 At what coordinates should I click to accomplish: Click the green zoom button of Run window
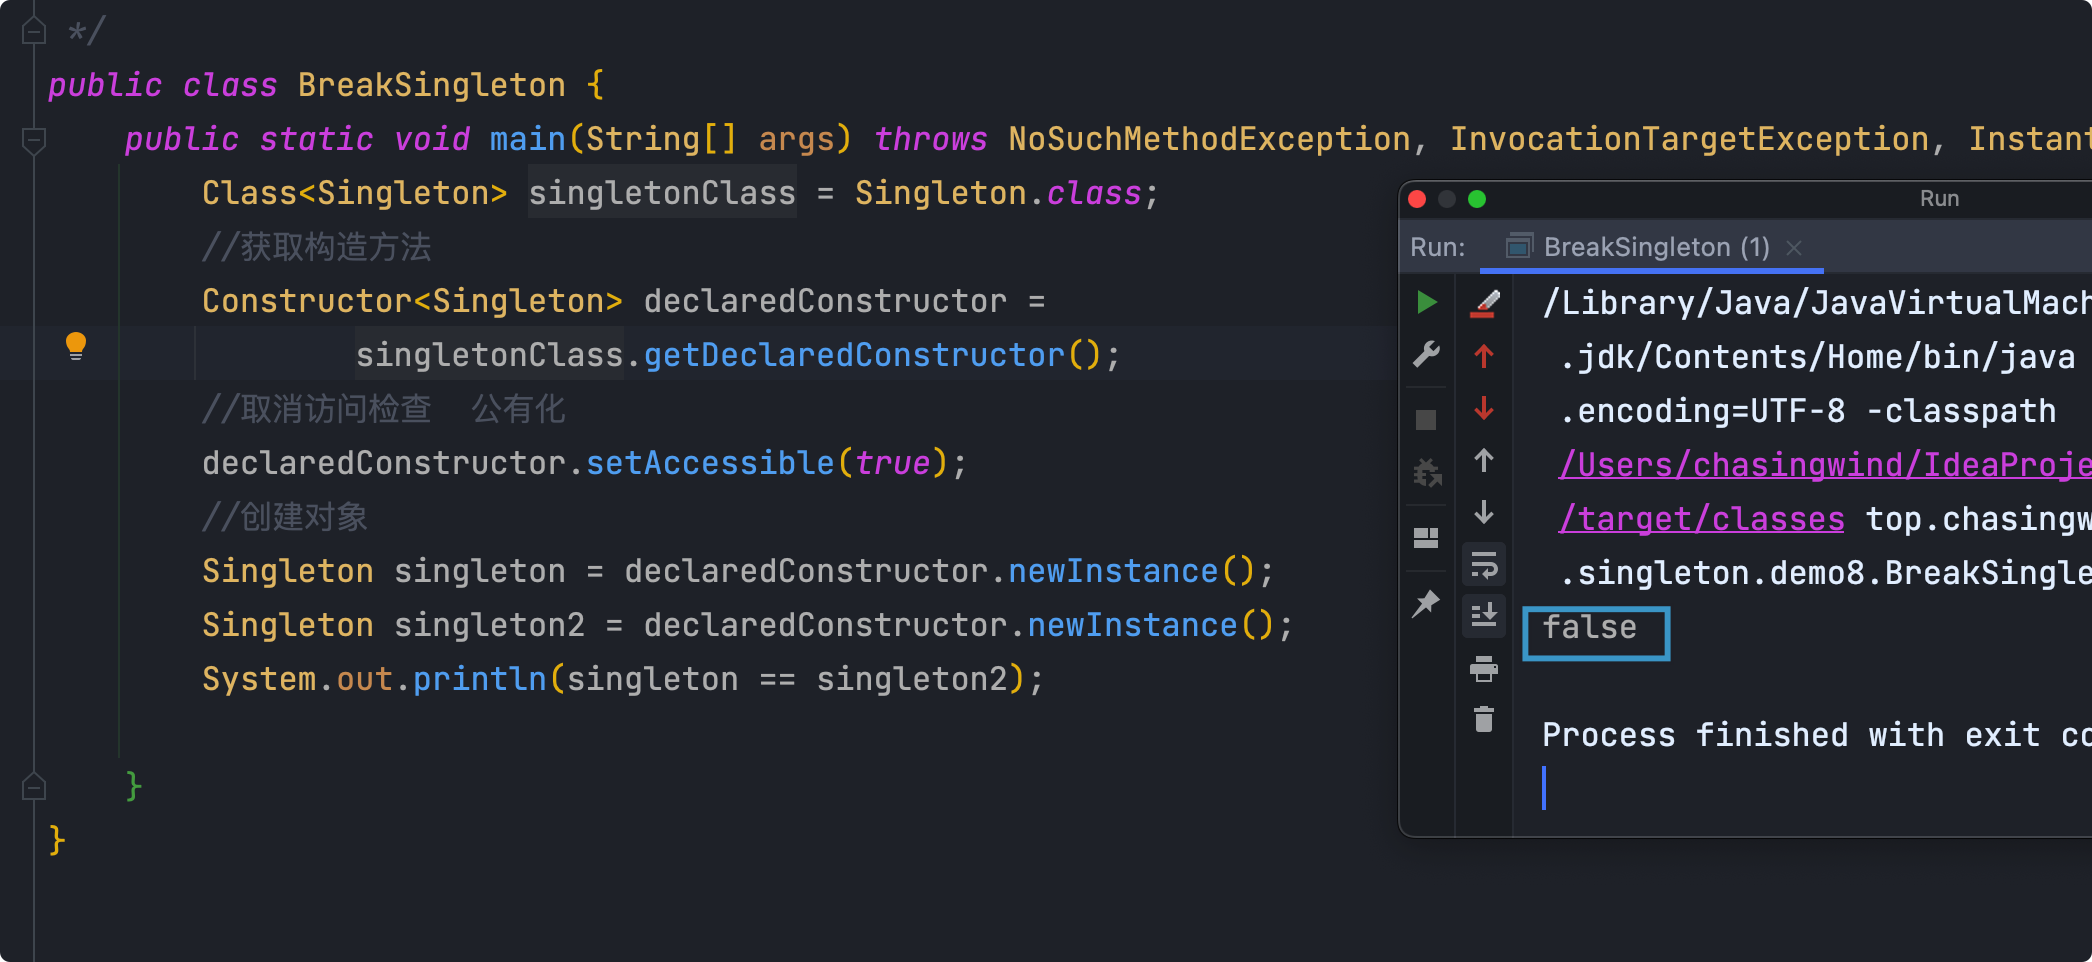[x=1477, y=199]
